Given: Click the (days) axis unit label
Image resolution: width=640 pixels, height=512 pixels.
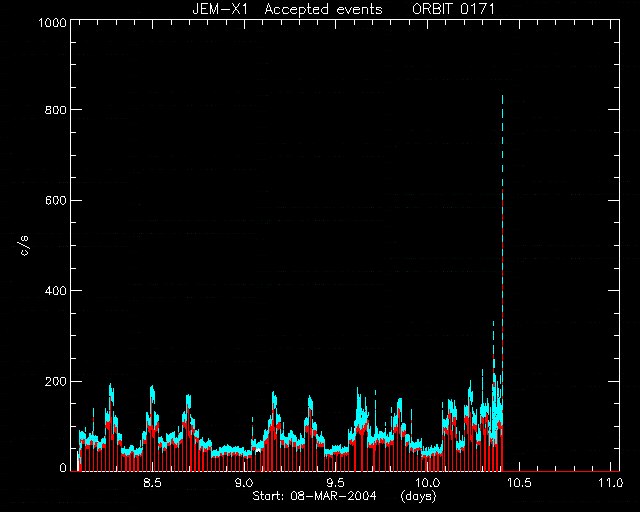Looking at the screenshot, I should tap(419, 496).
